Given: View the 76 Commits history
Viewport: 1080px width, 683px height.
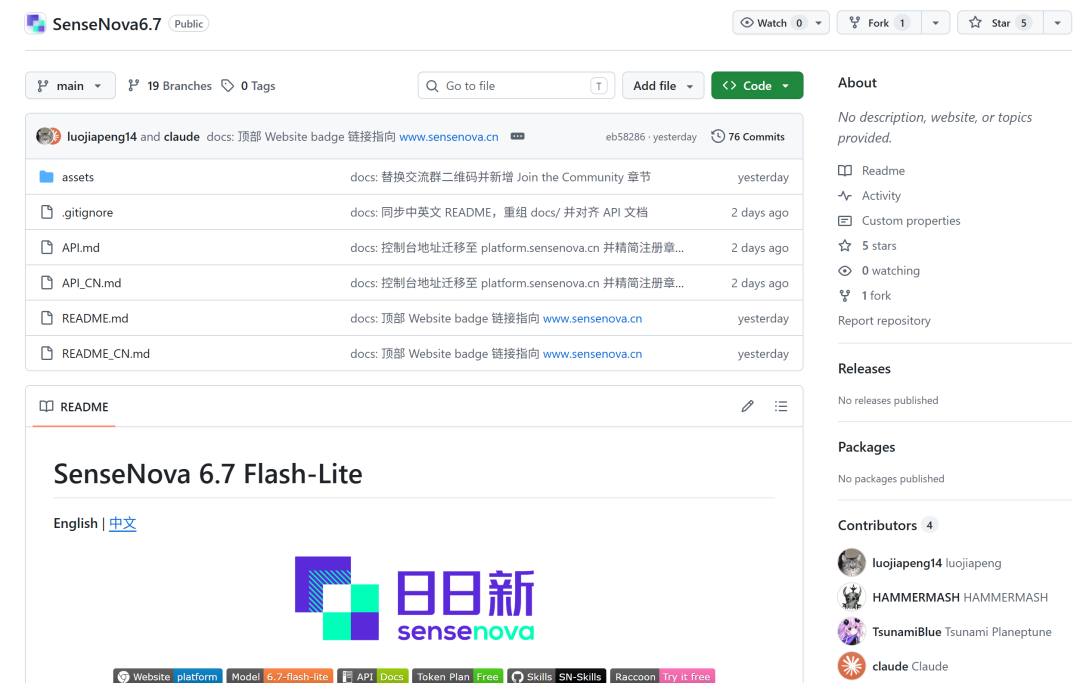Looking at the screenshot, I should tap(748, 136).
